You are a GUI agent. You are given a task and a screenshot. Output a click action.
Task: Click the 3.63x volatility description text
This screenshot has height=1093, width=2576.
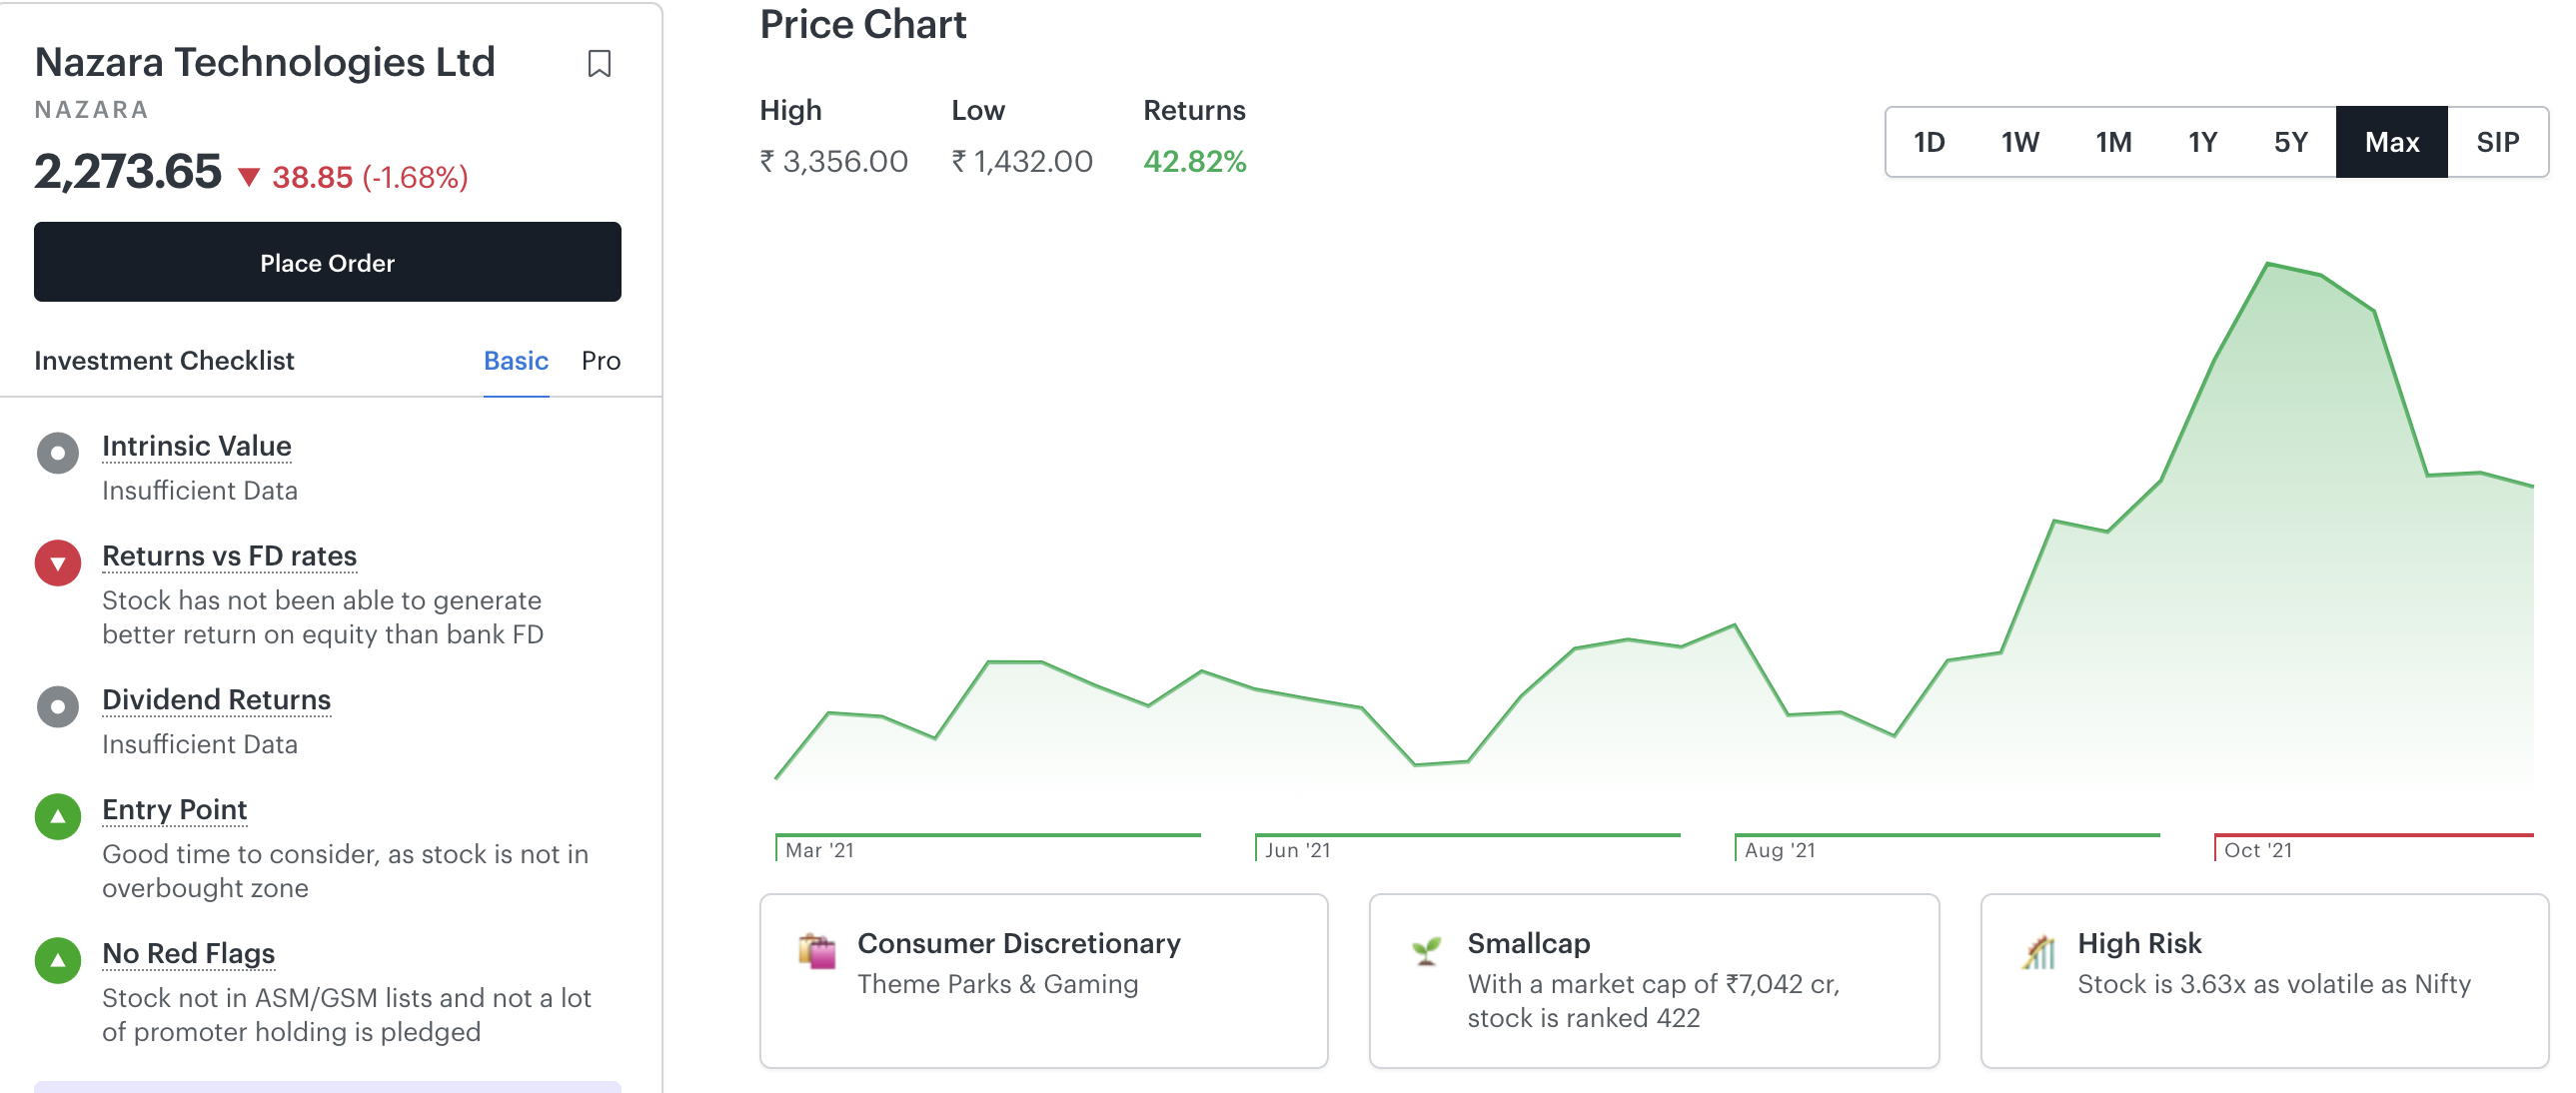(2274, 985)
